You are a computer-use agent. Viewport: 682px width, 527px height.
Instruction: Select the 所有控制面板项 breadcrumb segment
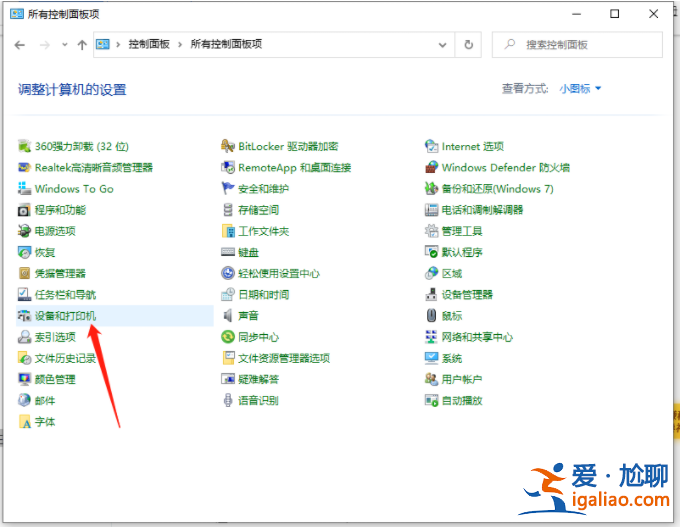click(x=226, y=44)
